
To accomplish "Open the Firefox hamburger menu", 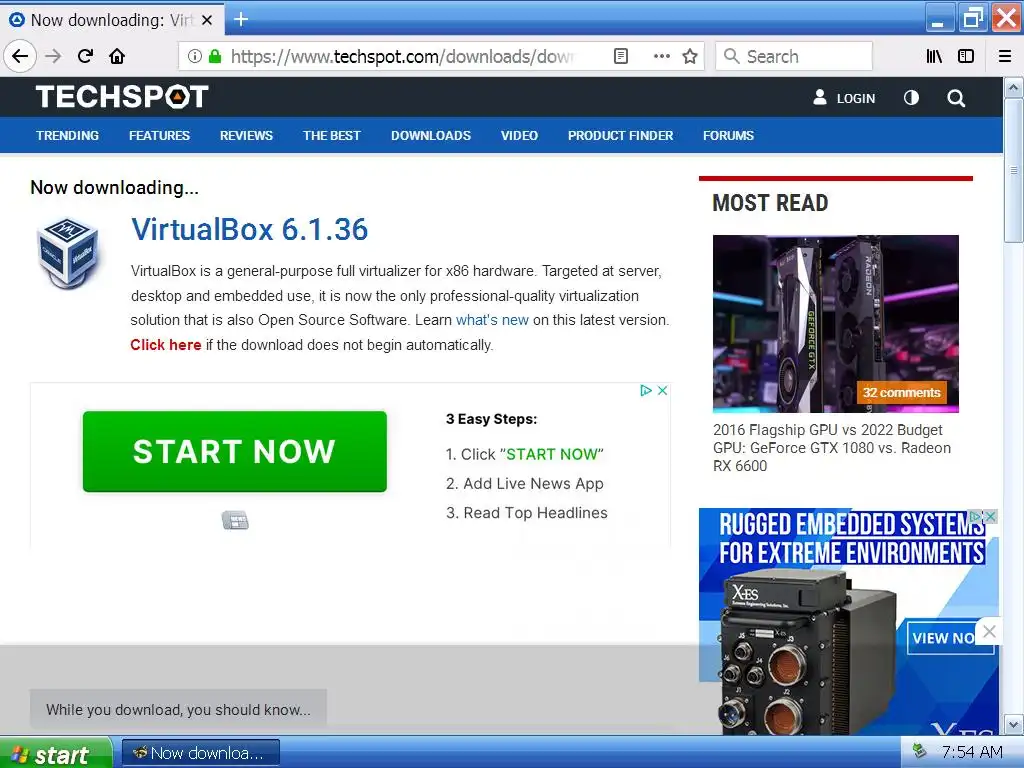I will (1004, 56).
